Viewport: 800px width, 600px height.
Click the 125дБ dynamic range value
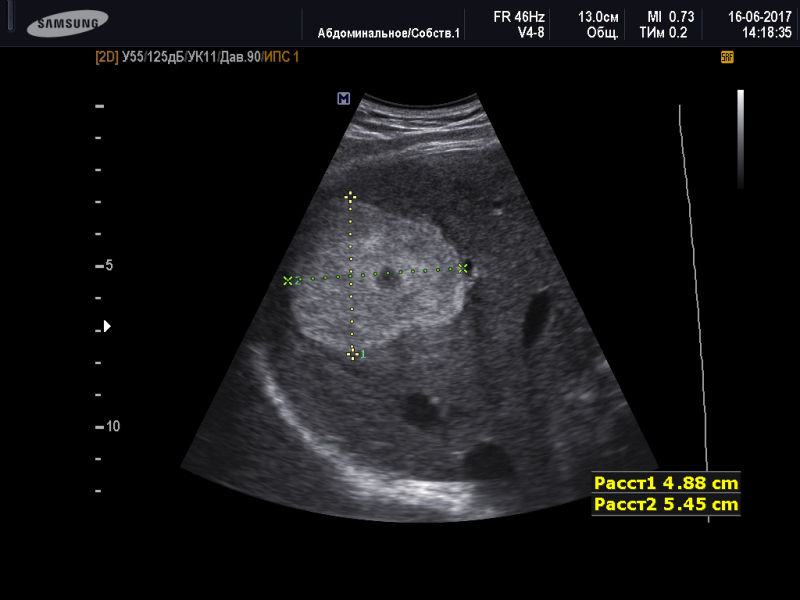pos(165,57)
